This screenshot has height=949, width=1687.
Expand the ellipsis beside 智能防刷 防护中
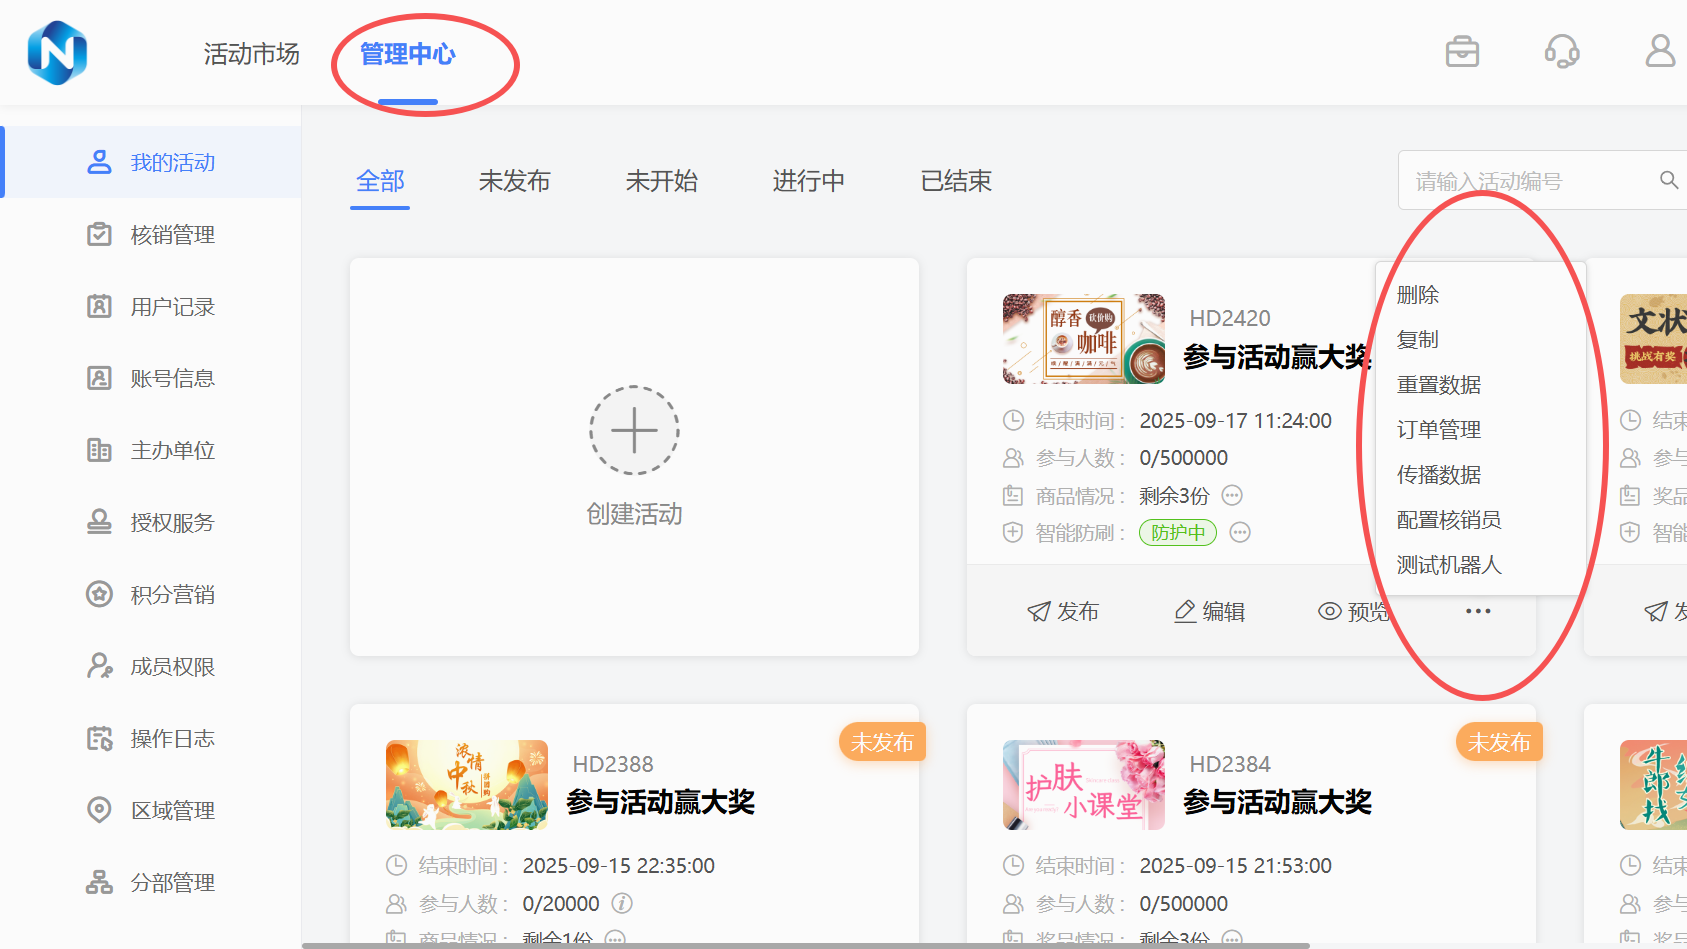tap(1240, 532)
